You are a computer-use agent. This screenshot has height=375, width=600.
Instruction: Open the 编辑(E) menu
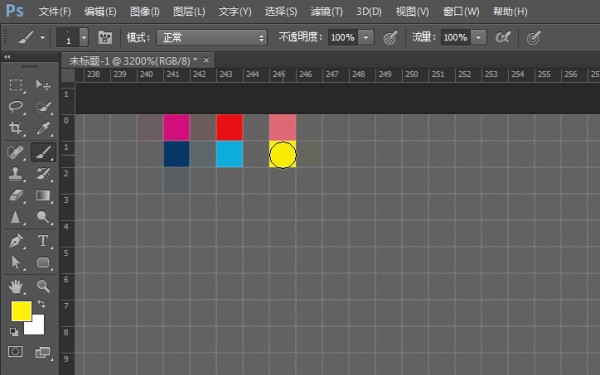pos(100,11)
